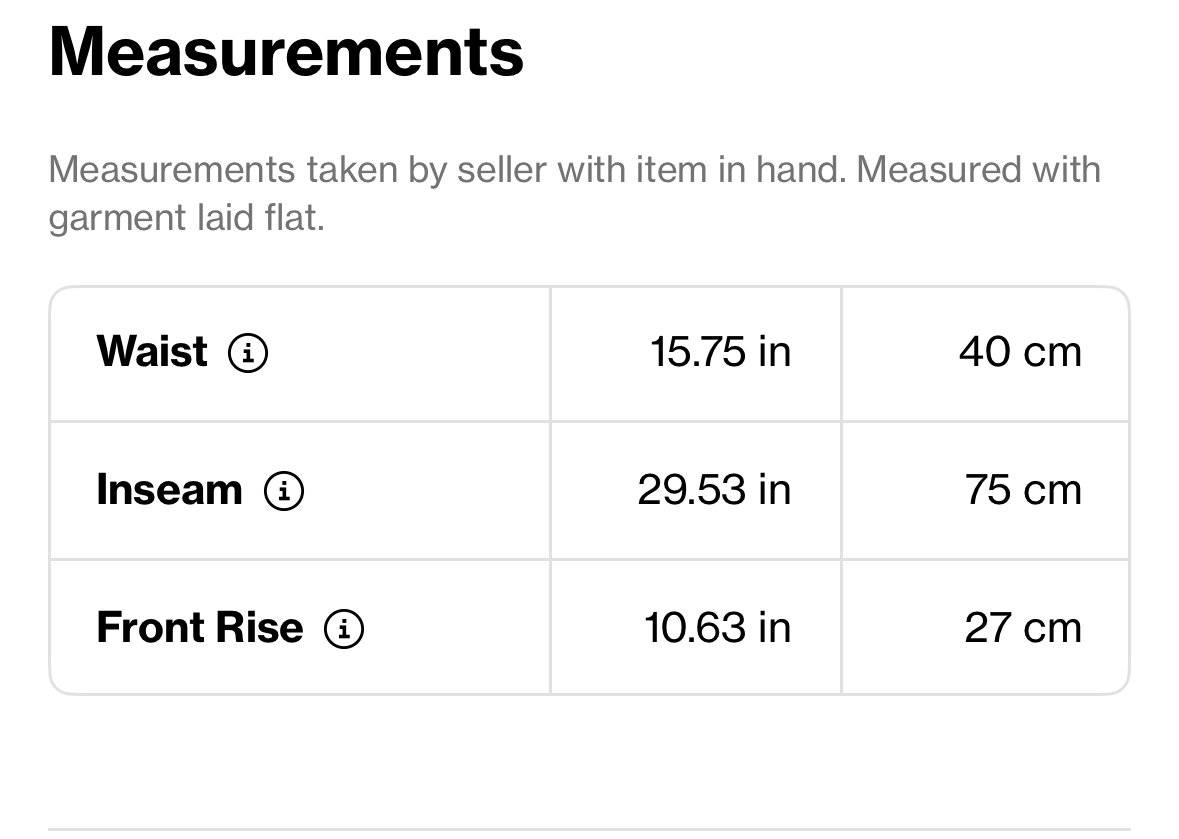Screen dimensions: 1179x839
Task: Open the Waist info icon
Action: 248,353
